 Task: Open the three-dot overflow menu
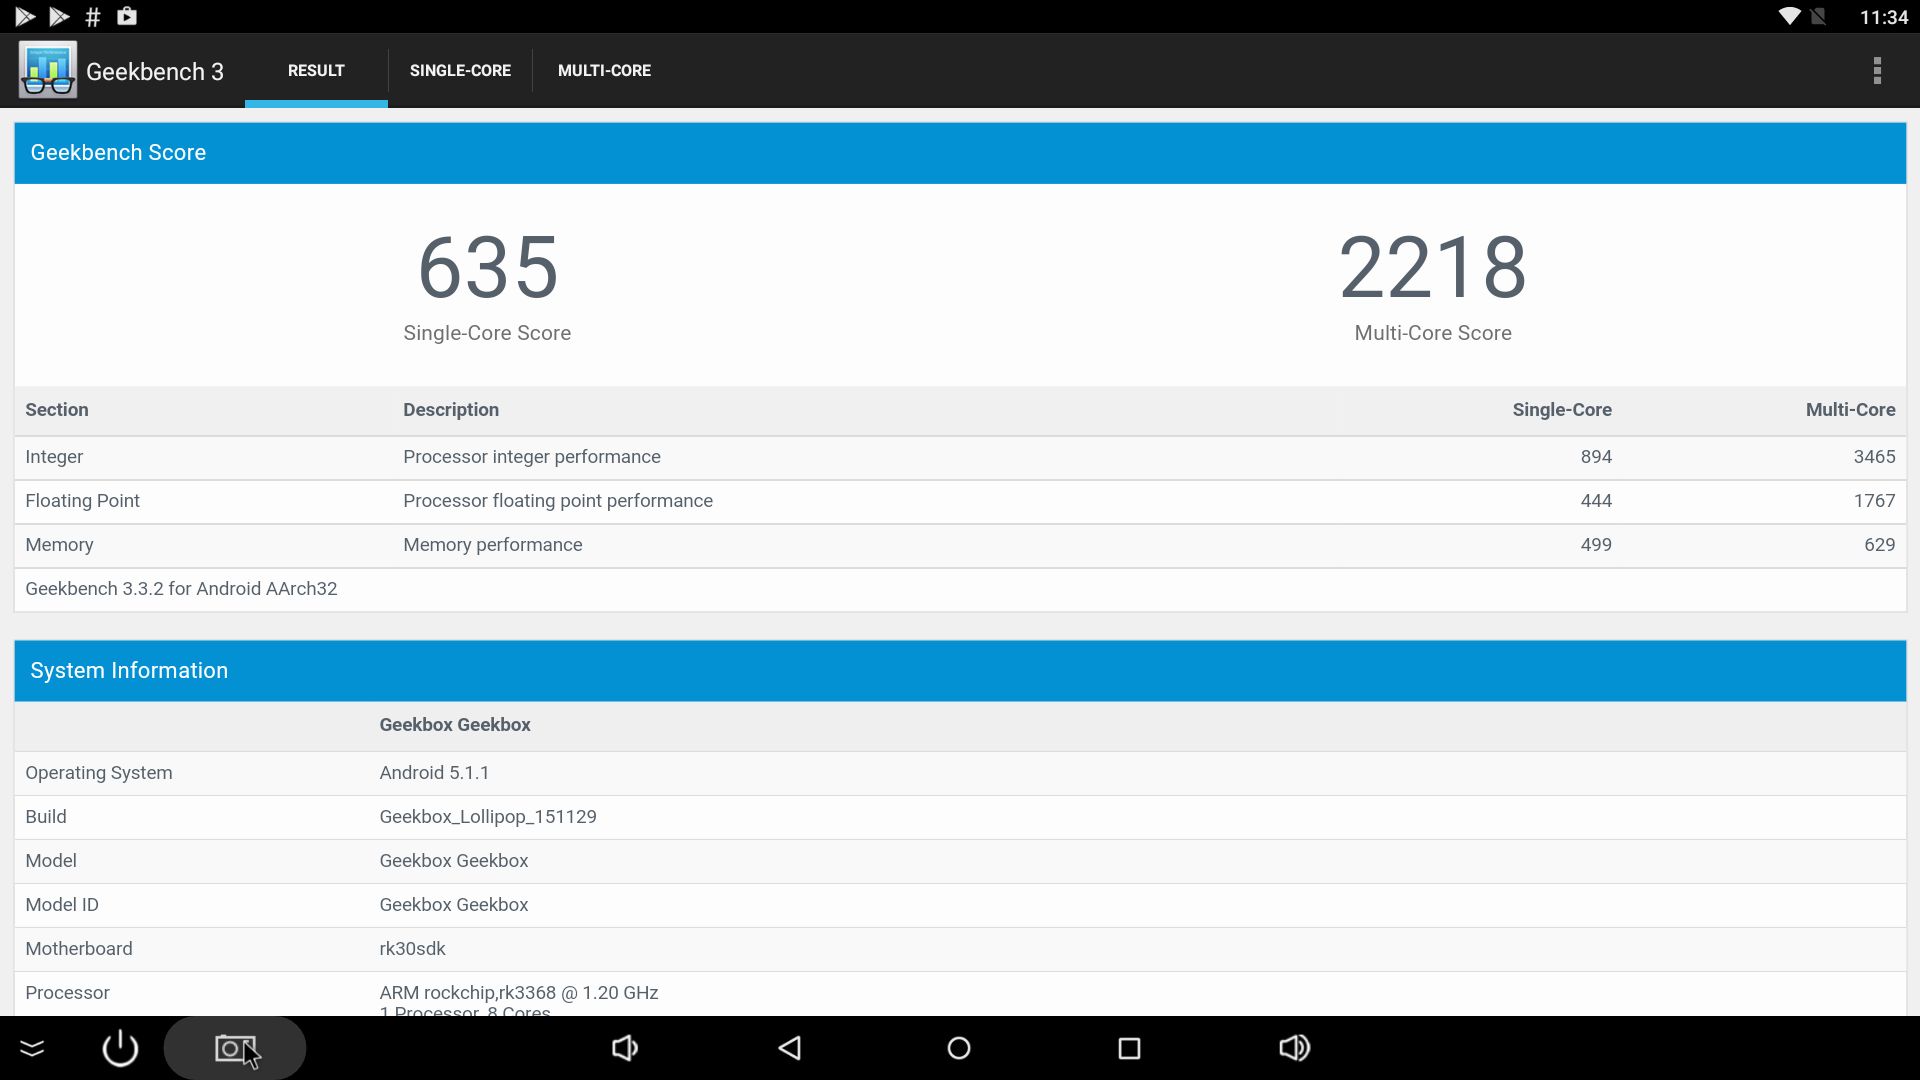[x=1876, y=70]
